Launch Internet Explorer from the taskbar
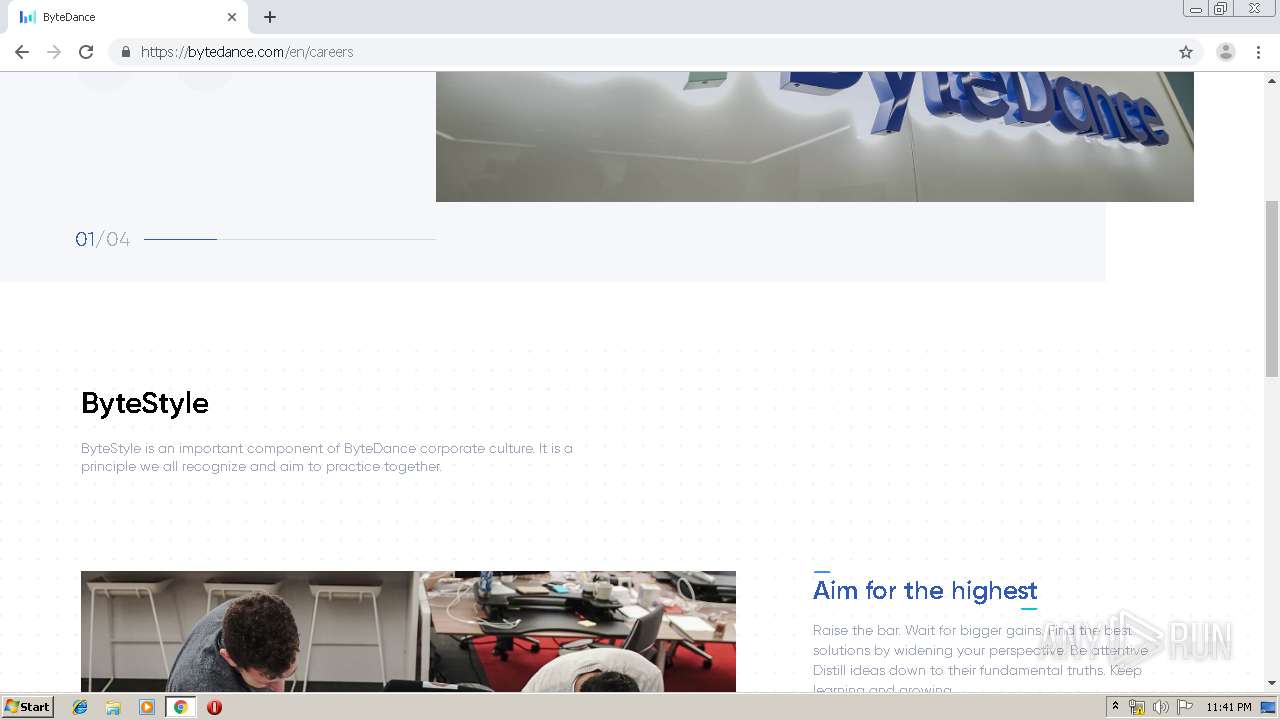The image size is (1280, 720). pos(80,707)
